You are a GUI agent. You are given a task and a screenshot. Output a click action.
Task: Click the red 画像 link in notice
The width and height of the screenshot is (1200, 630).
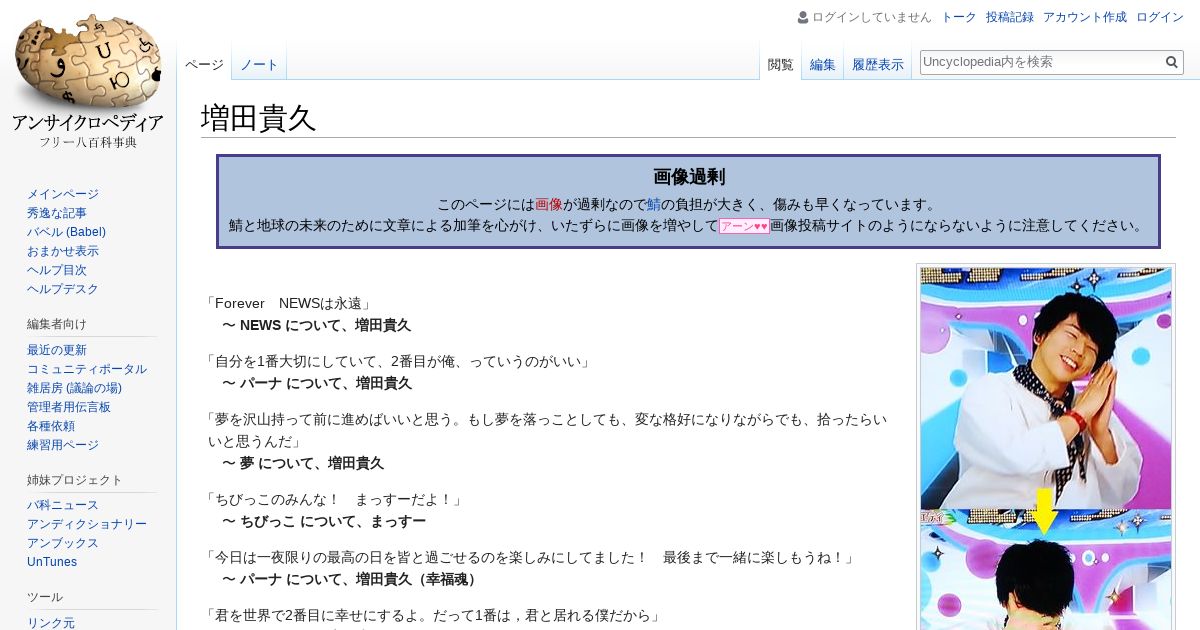tap(549, 205)
